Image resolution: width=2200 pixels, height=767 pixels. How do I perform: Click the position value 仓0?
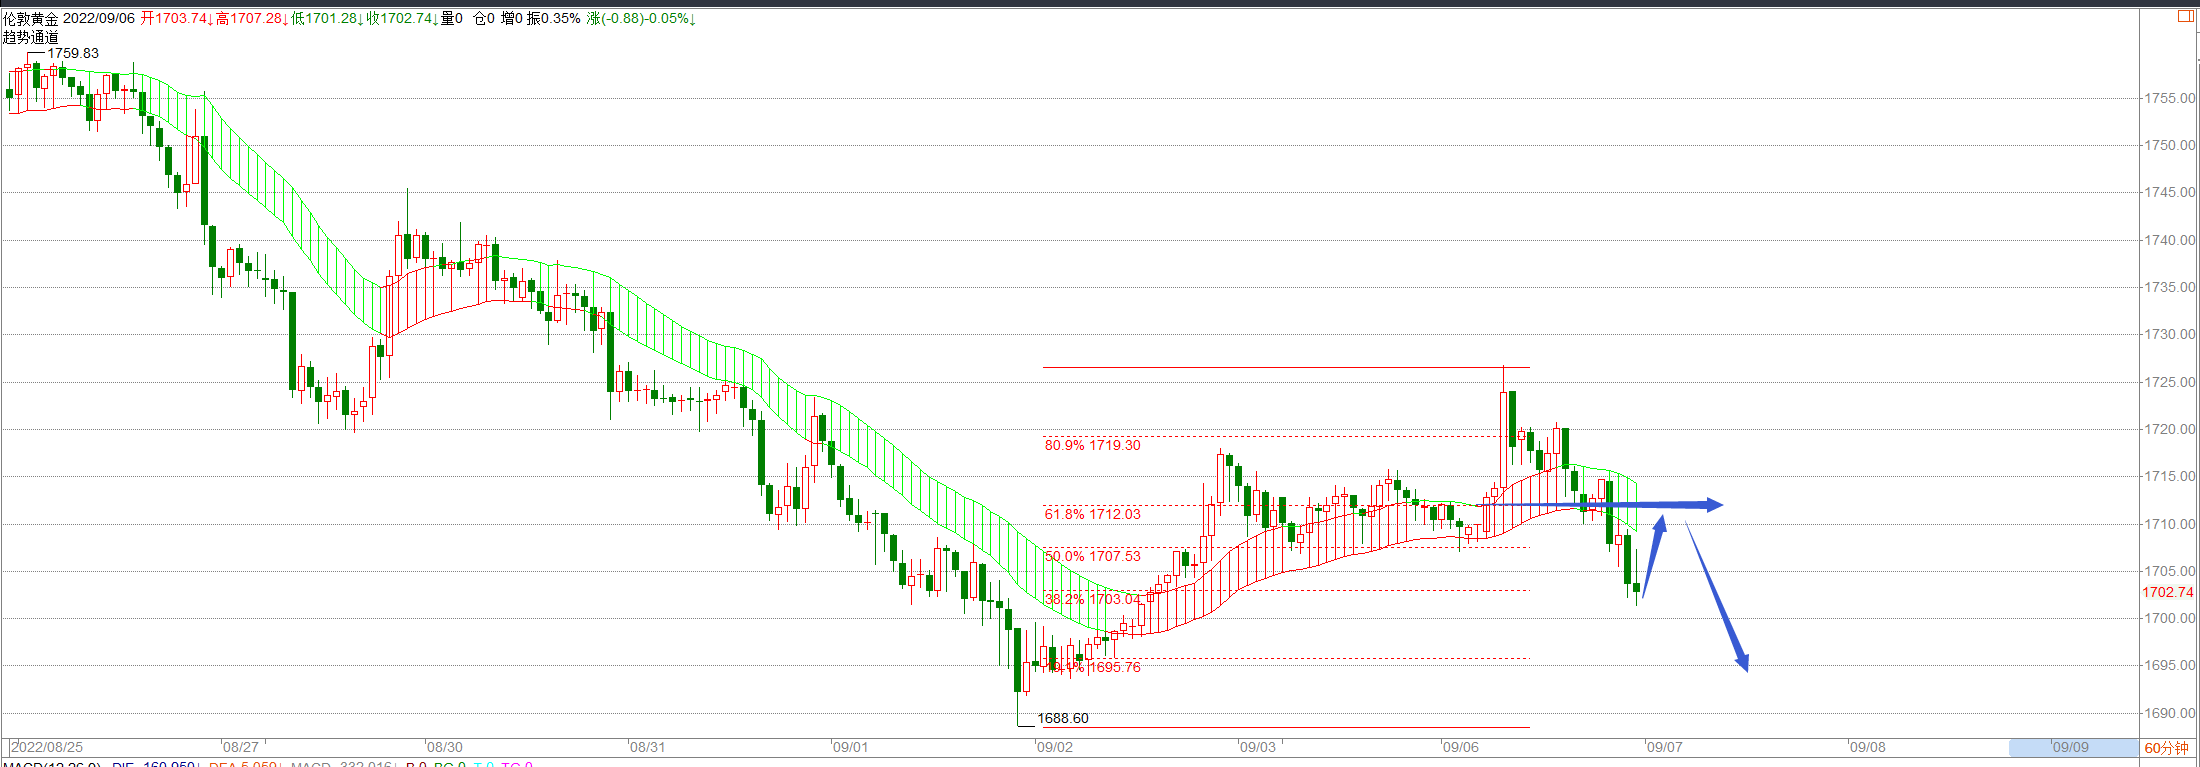[x=484, y=19]
